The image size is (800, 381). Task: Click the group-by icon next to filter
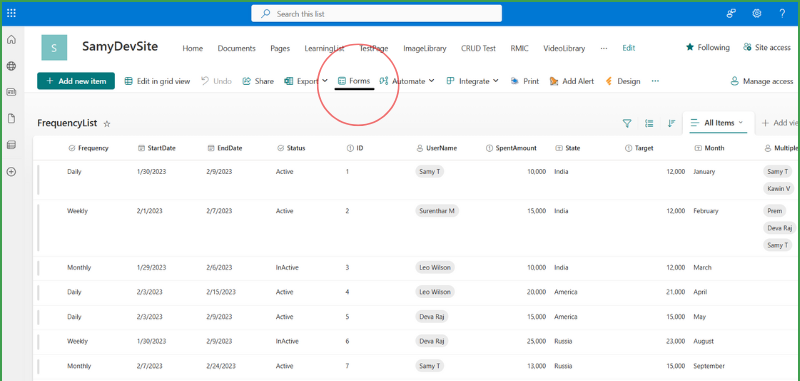coord(649,123)
